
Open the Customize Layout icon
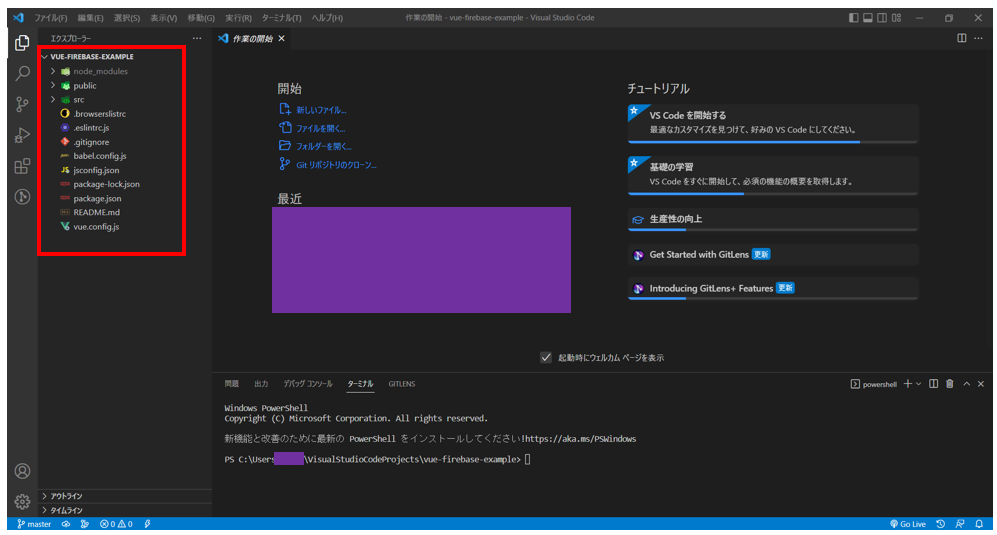point(897,18)
